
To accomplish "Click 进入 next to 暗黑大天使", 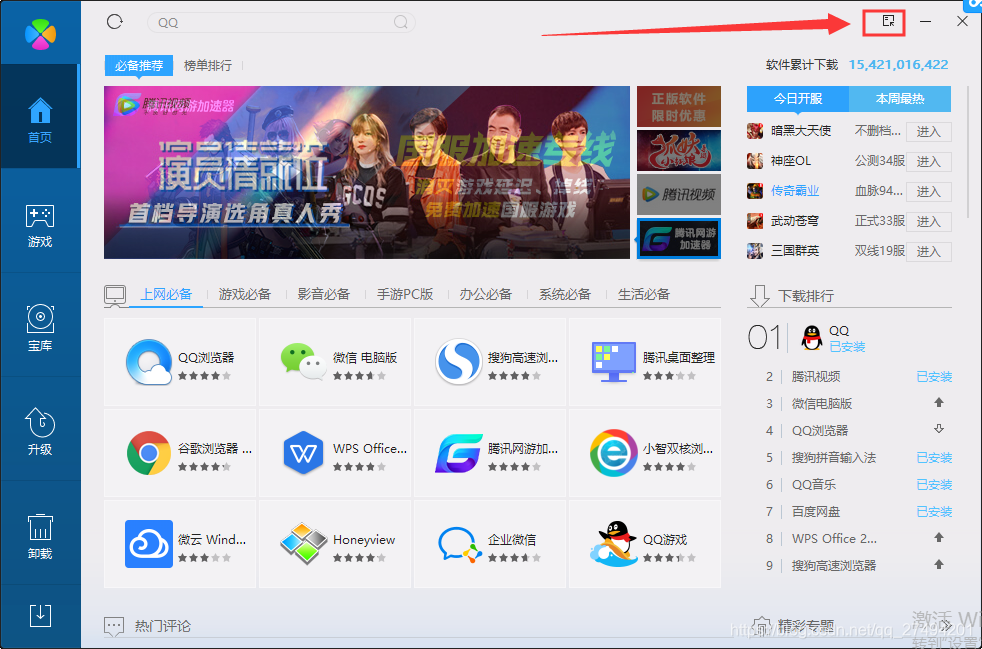I will [x=928, y=131].
